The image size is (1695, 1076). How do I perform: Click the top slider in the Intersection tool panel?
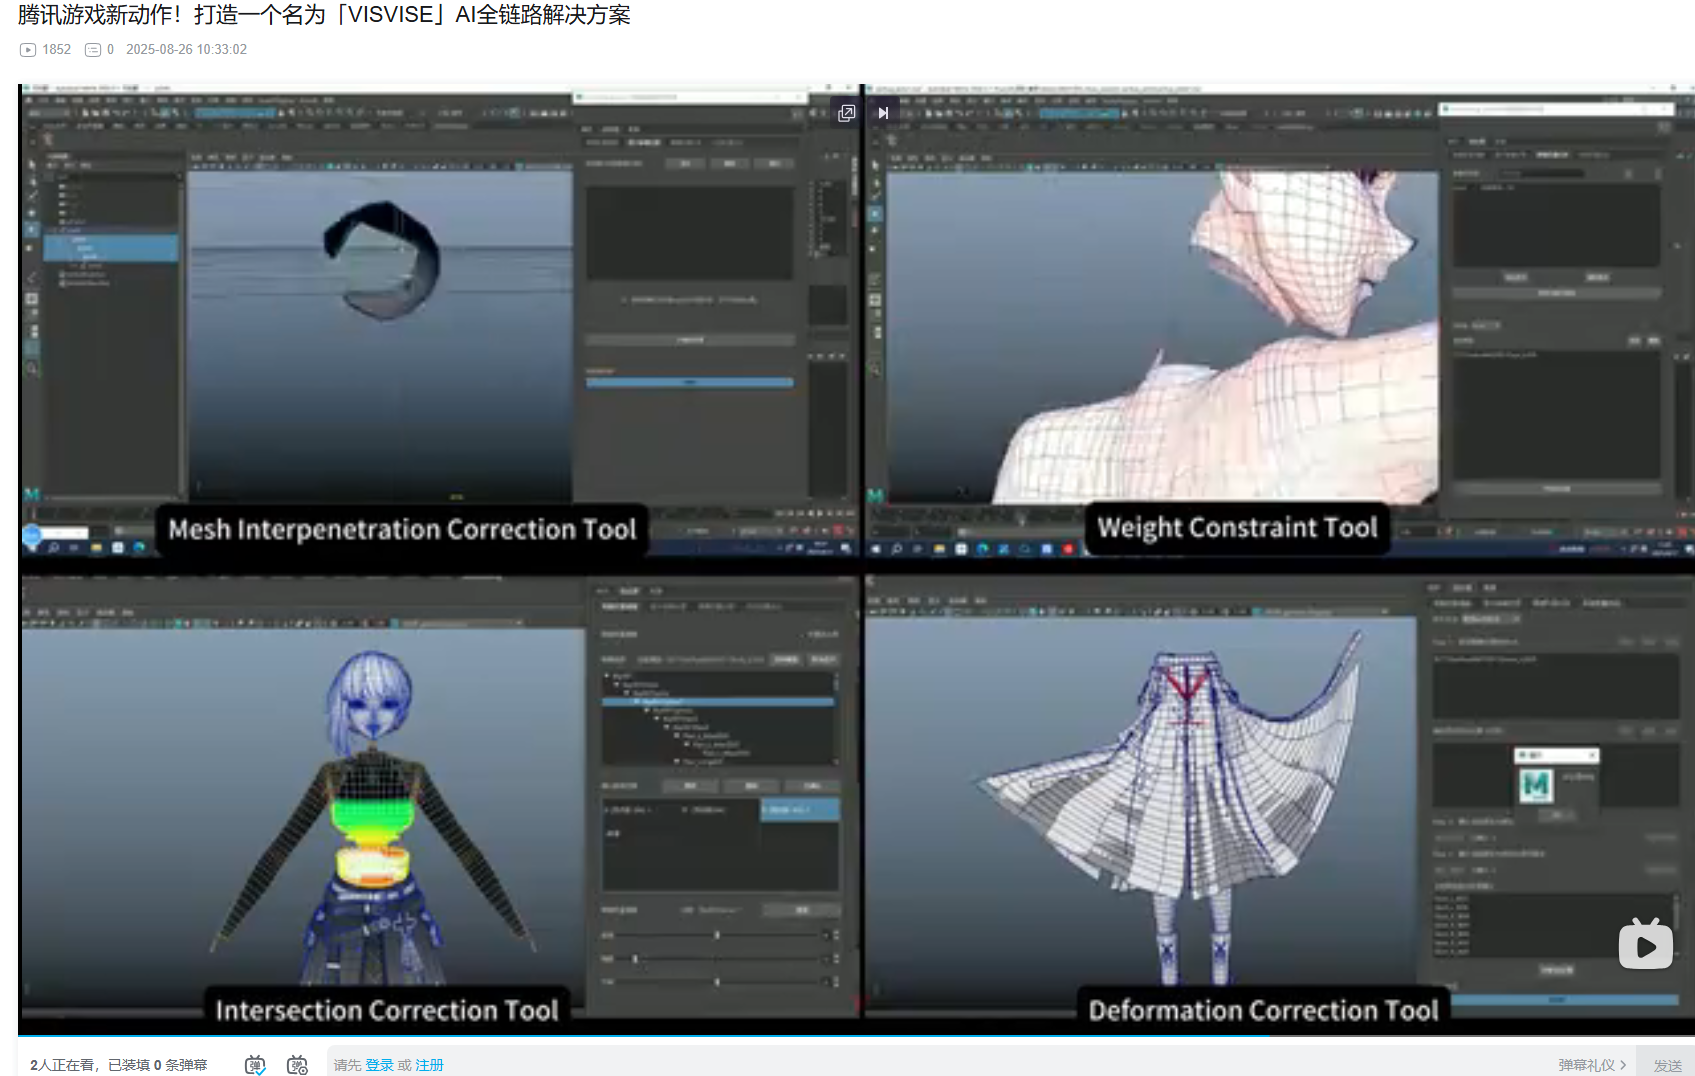pyautogui.click(x=717, y=935)
